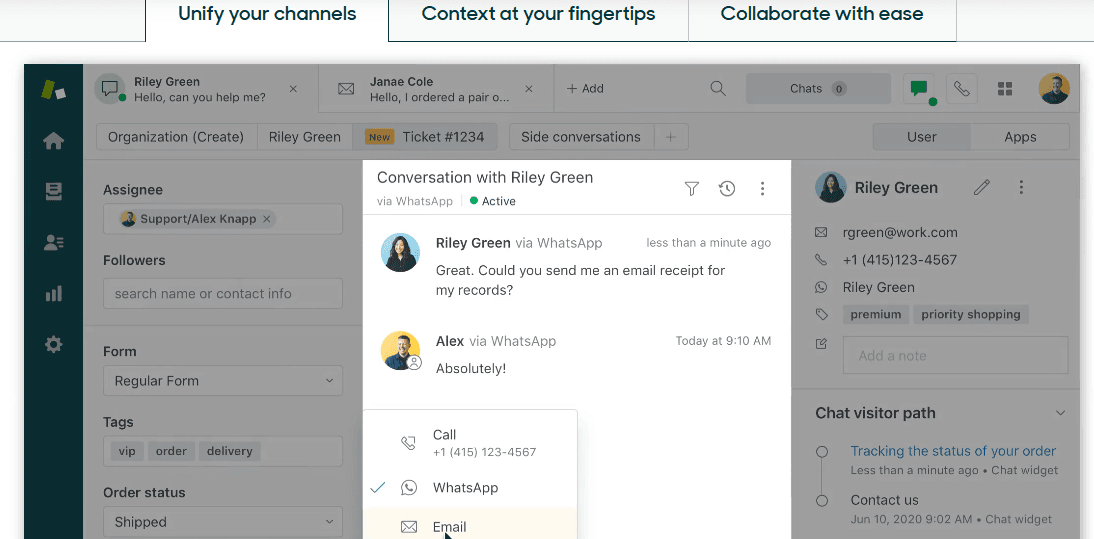Open the conversation more options menu
1094x539 pixels.
[763, 188]
